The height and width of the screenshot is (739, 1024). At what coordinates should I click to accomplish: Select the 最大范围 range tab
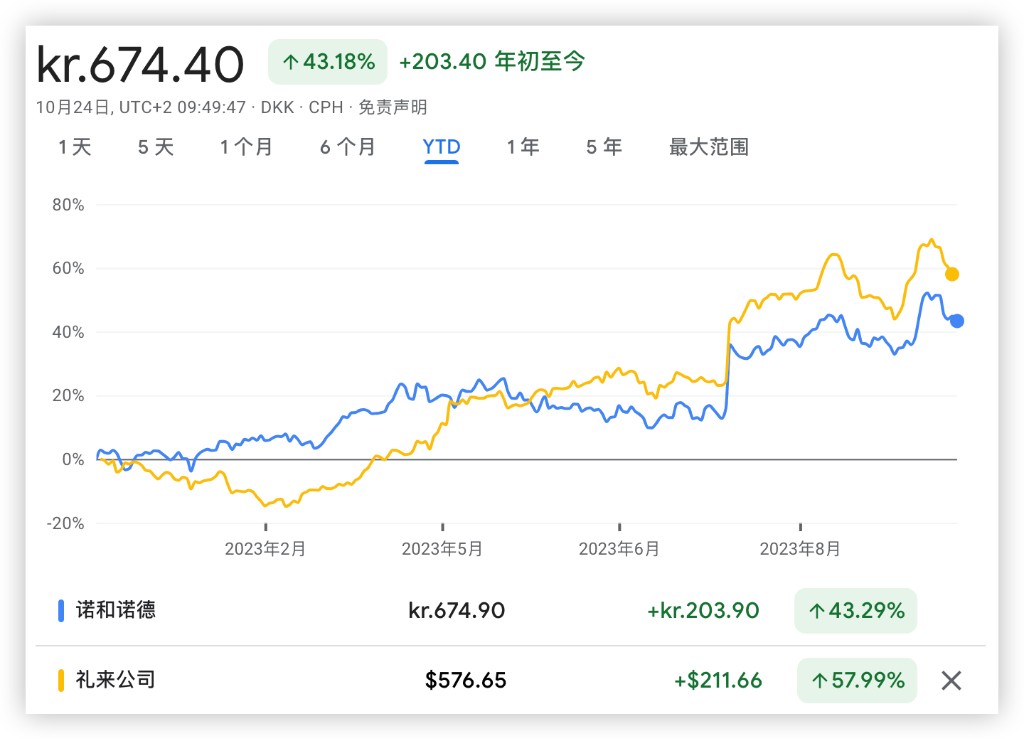pyautogui.click(x=708, y=148)
